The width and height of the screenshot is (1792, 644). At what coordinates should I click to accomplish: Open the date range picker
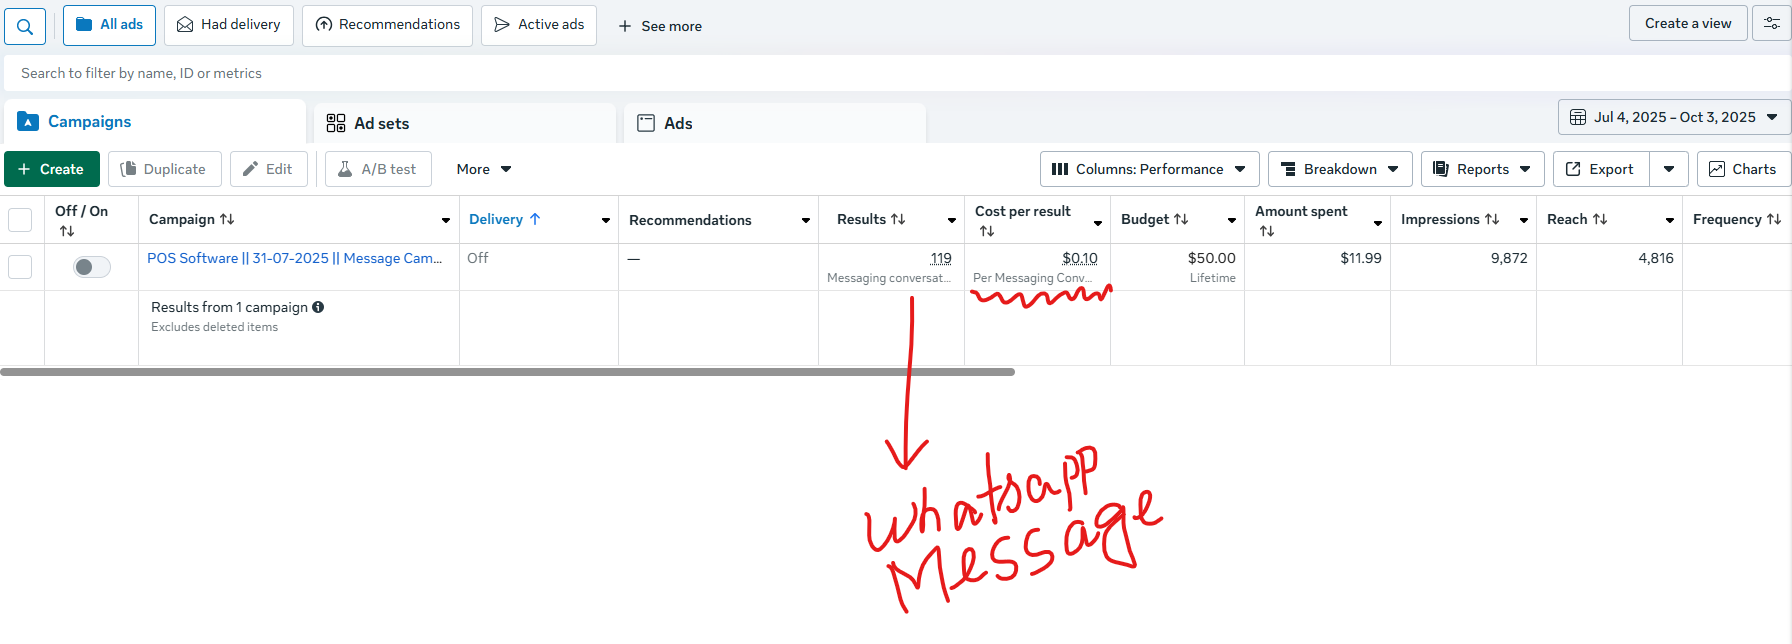(1673, 117)
